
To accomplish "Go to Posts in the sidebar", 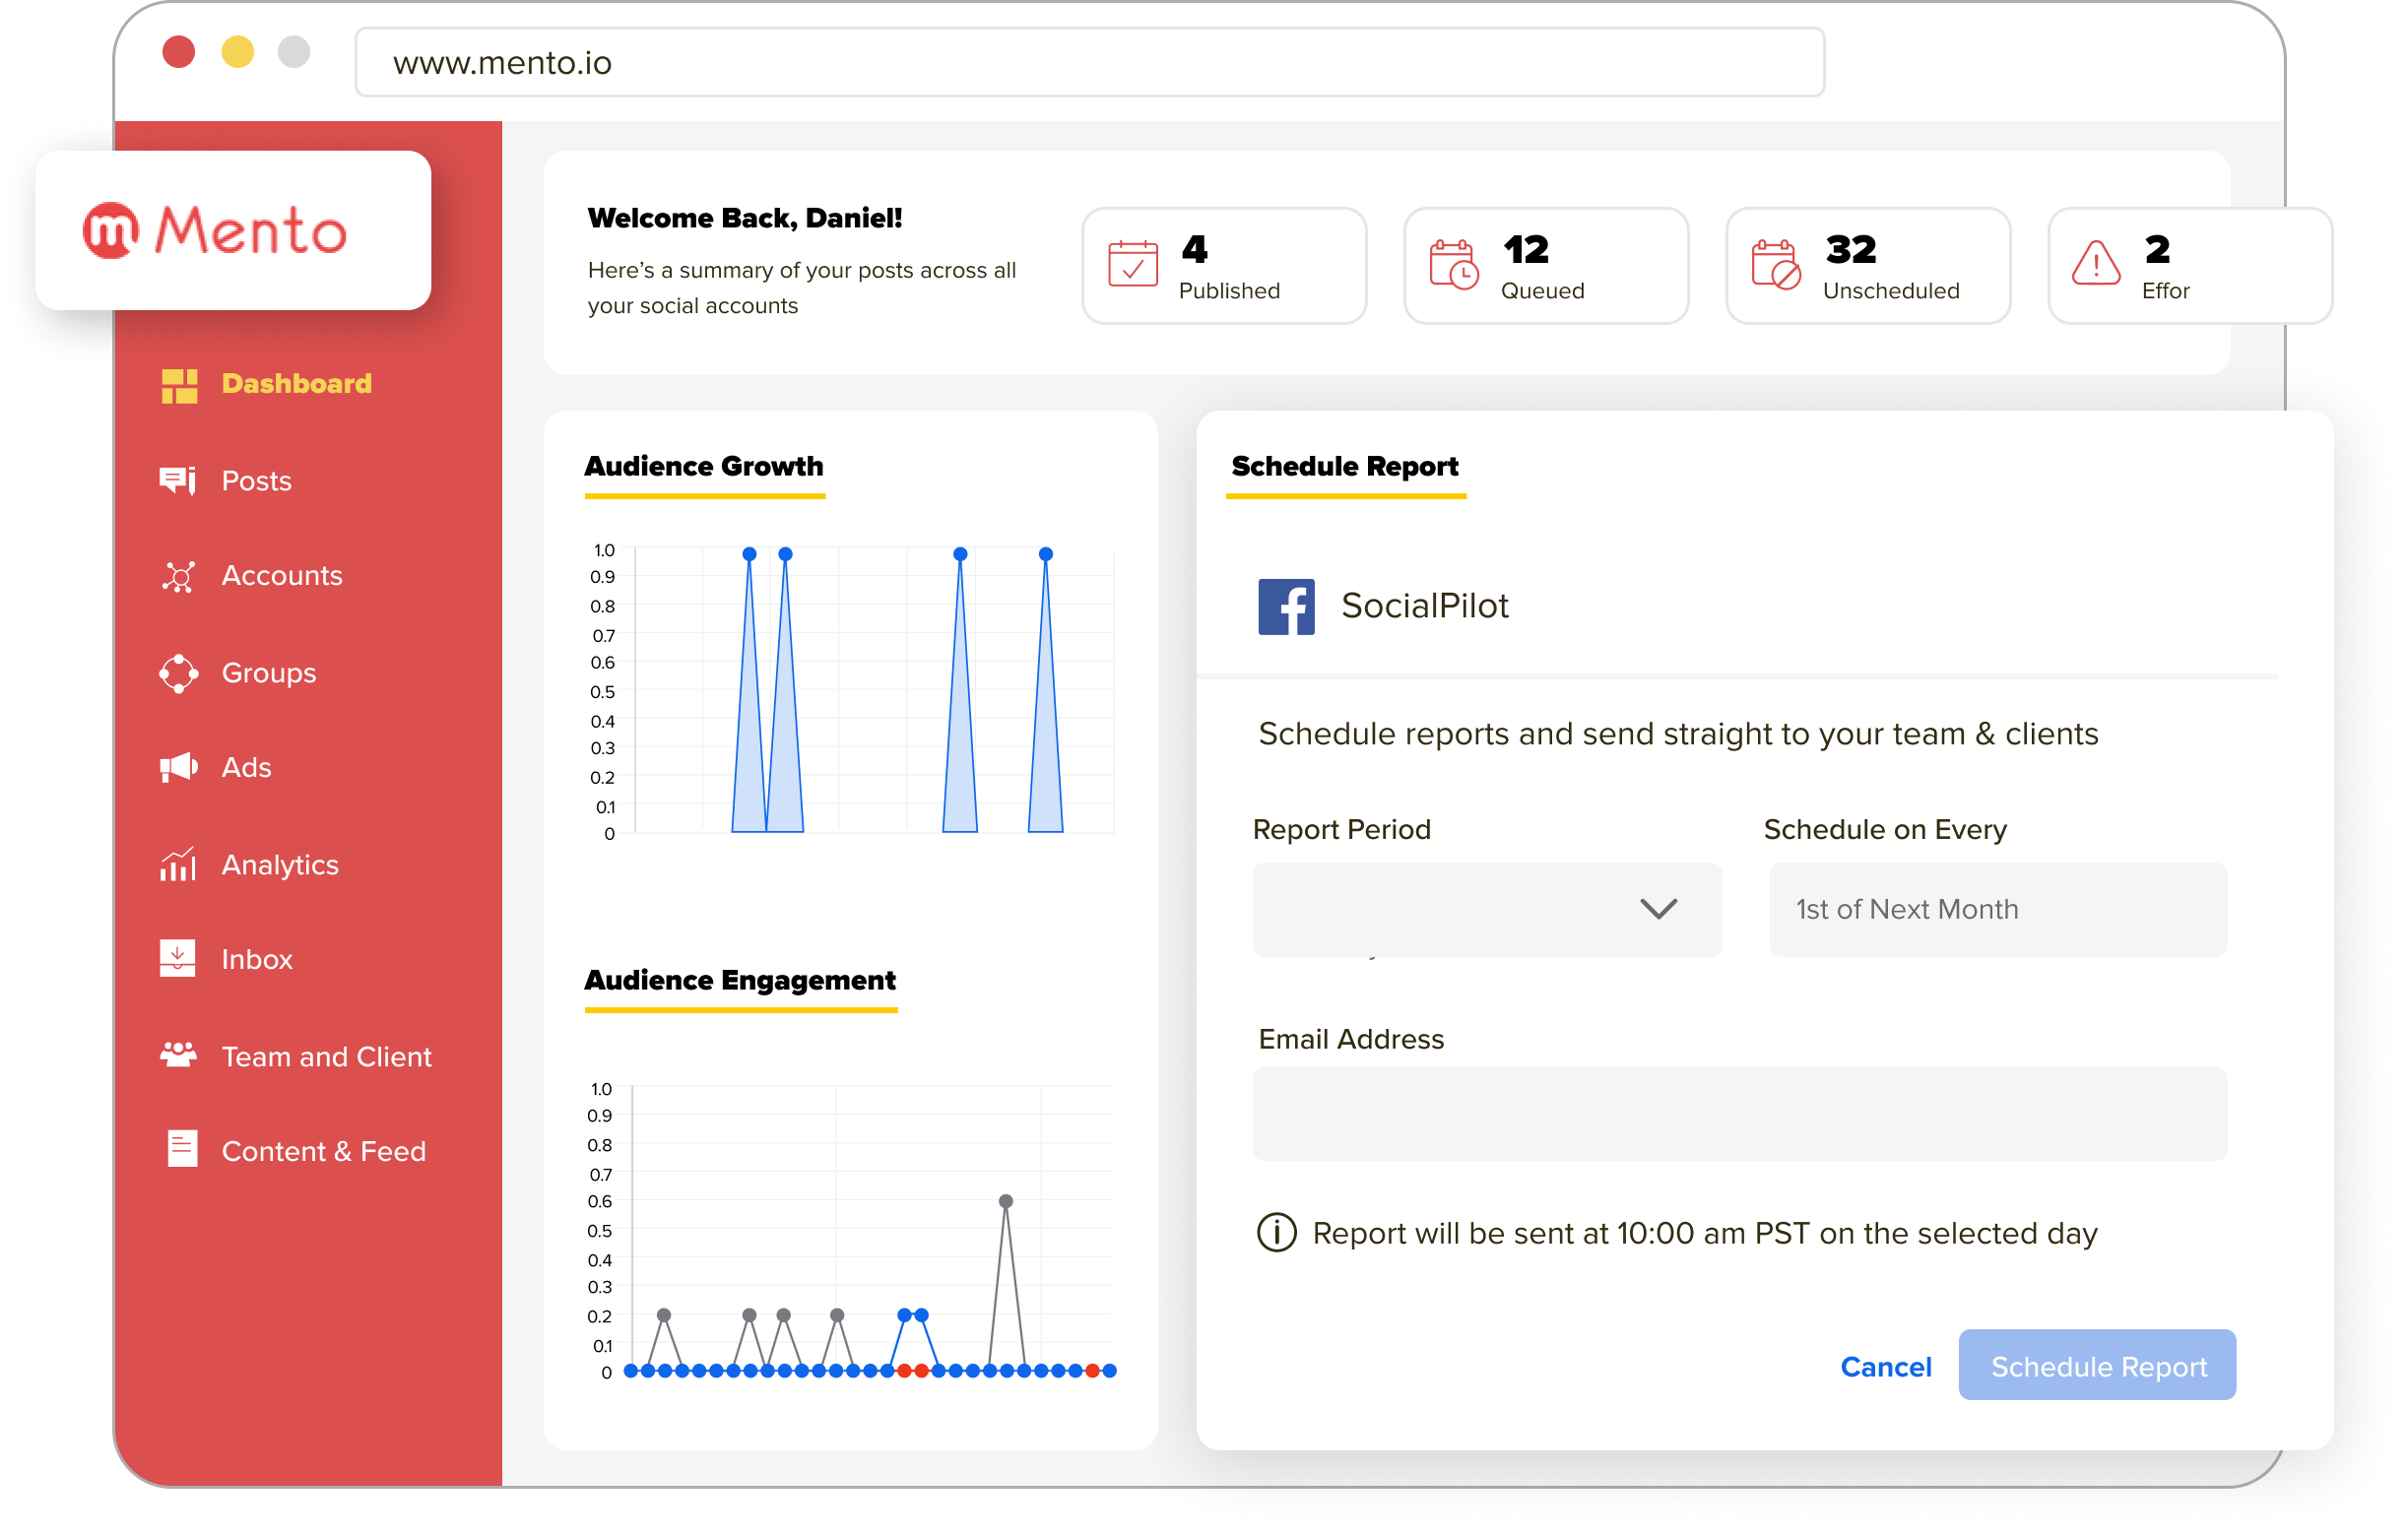I will click(257, 482).
